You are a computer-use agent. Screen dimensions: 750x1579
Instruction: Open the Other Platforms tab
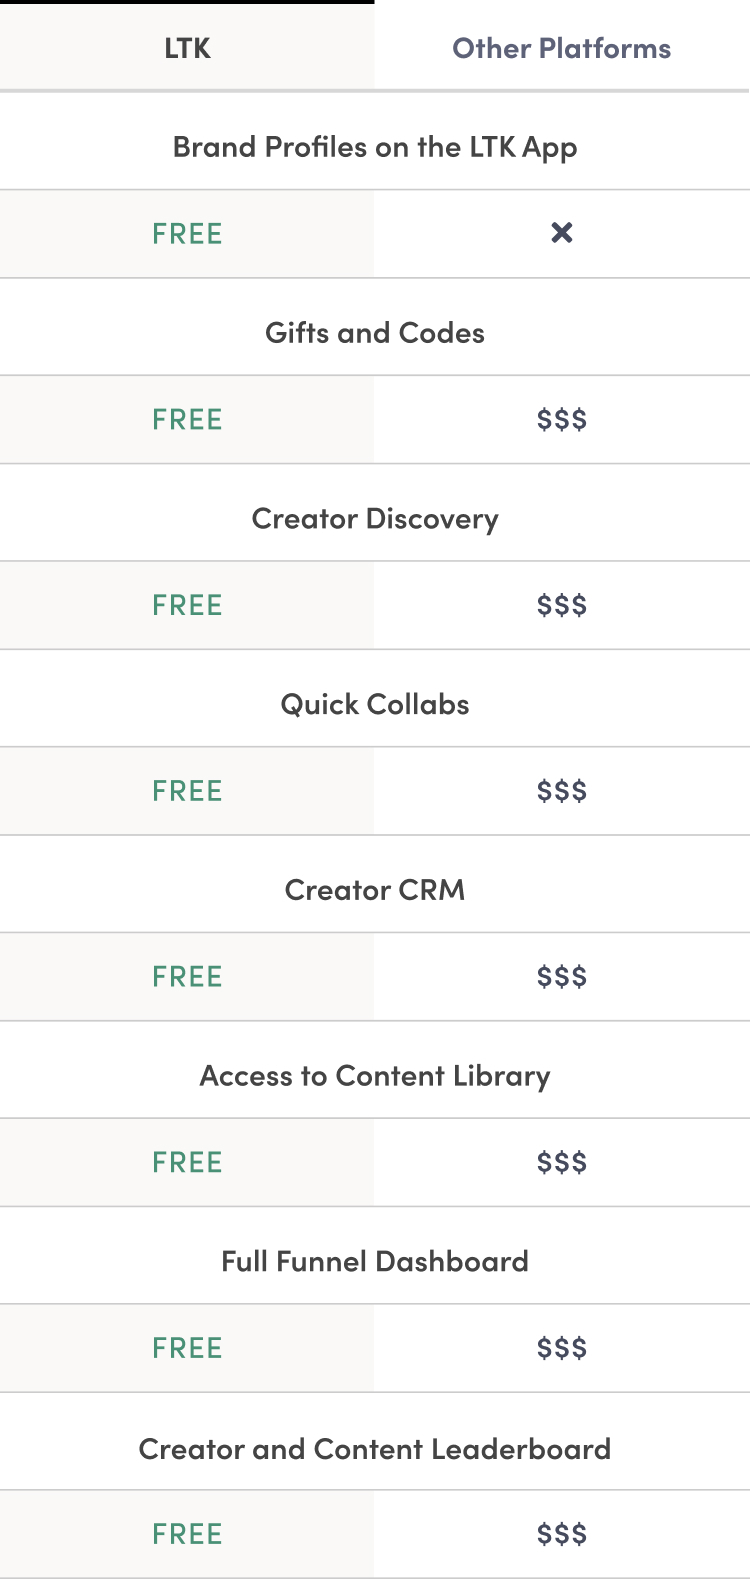click(561, 48)
